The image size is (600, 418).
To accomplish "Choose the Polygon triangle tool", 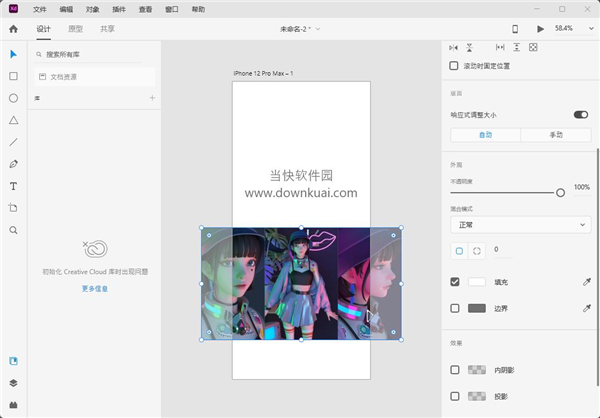I will coord(13,120).
